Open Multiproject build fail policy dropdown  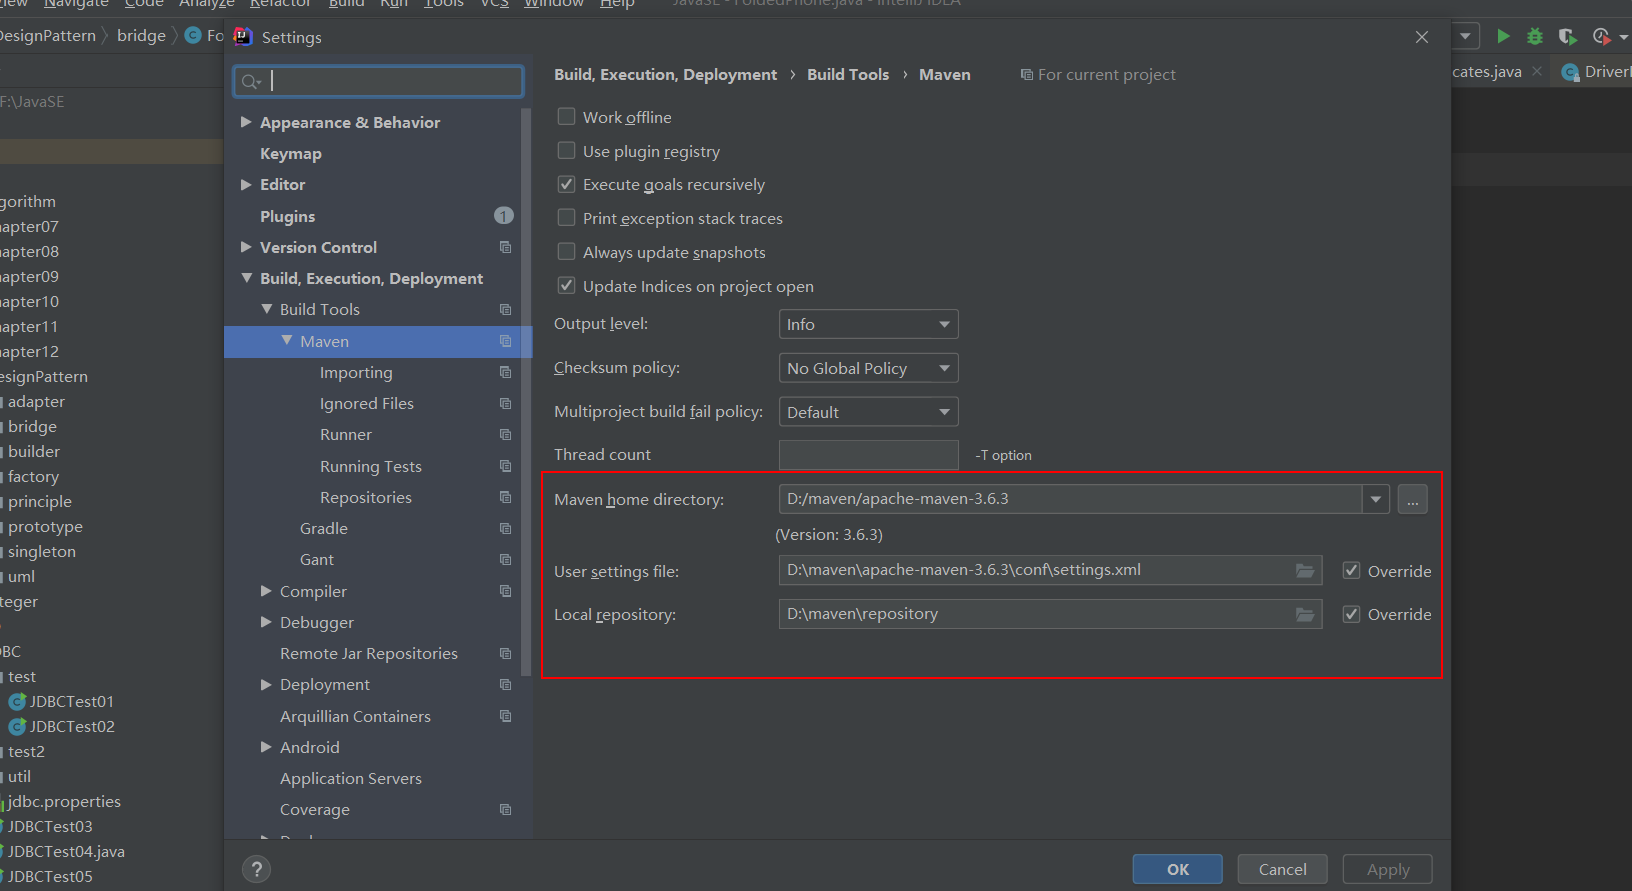(x=868, y=412)
